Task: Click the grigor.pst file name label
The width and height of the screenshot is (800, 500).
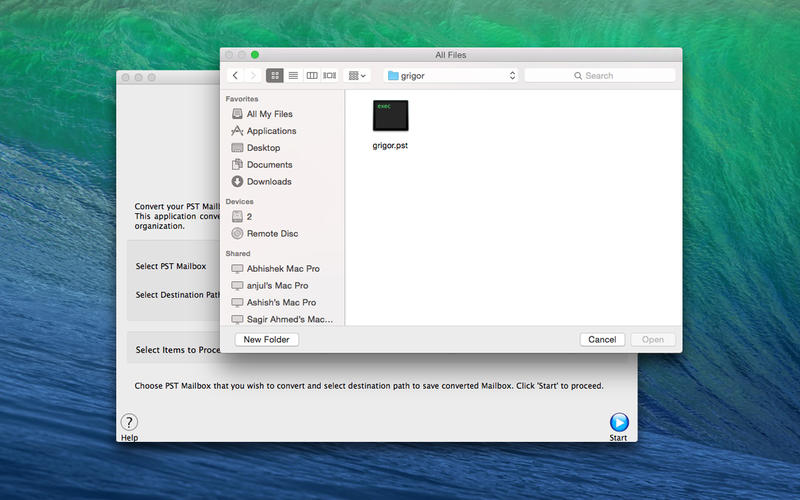Action: pos(390,145)
